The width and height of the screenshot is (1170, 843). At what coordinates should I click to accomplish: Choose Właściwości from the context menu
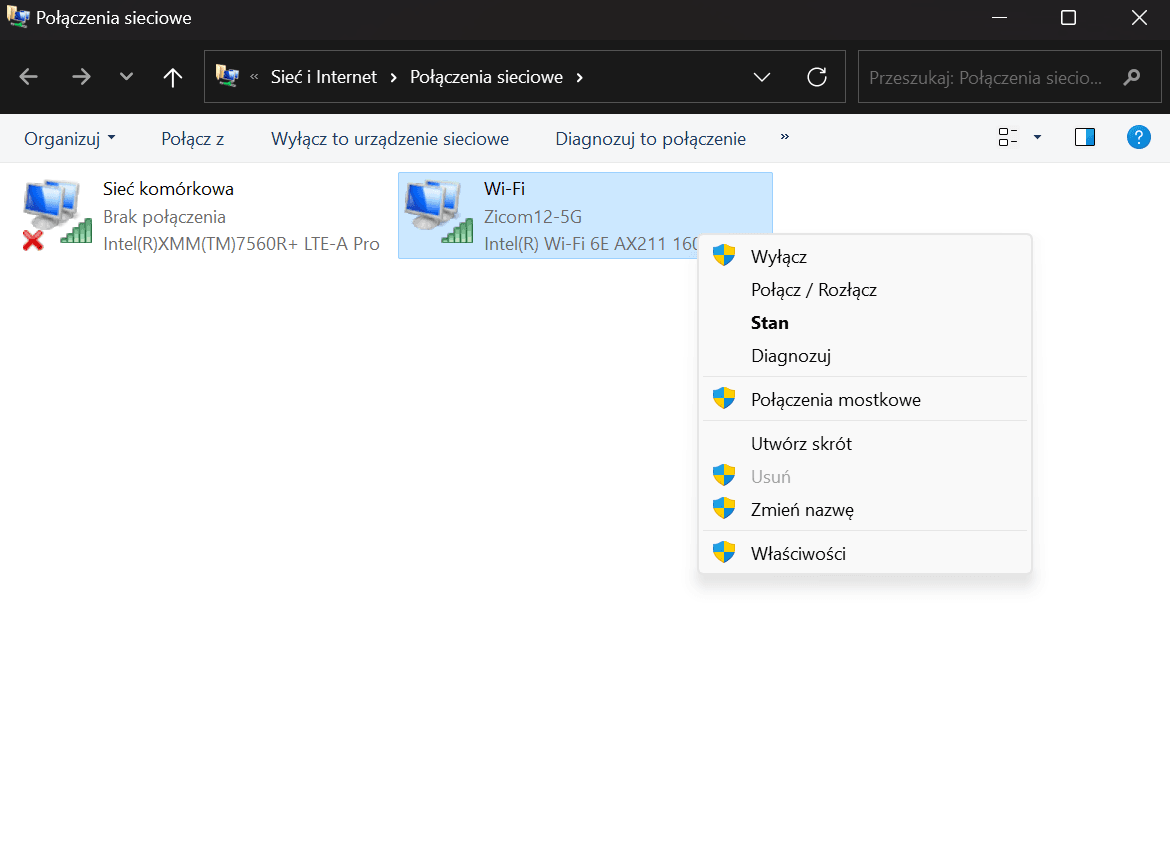click(x=798, y=553)
